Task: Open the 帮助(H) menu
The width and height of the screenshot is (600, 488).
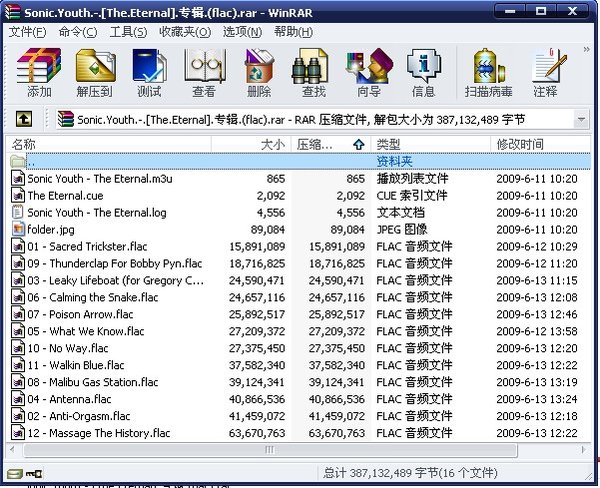Action: pos(293,32)
